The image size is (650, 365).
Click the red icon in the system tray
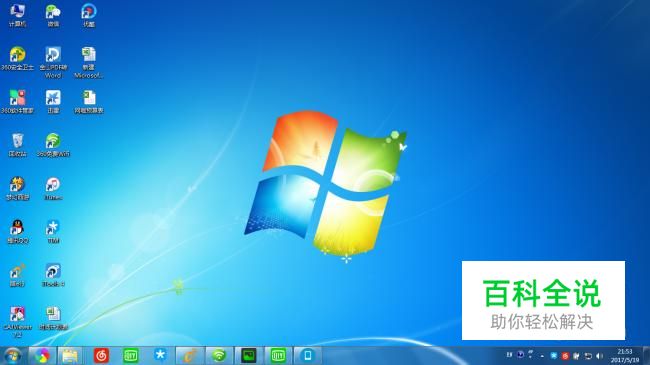(x=565, y=356)
